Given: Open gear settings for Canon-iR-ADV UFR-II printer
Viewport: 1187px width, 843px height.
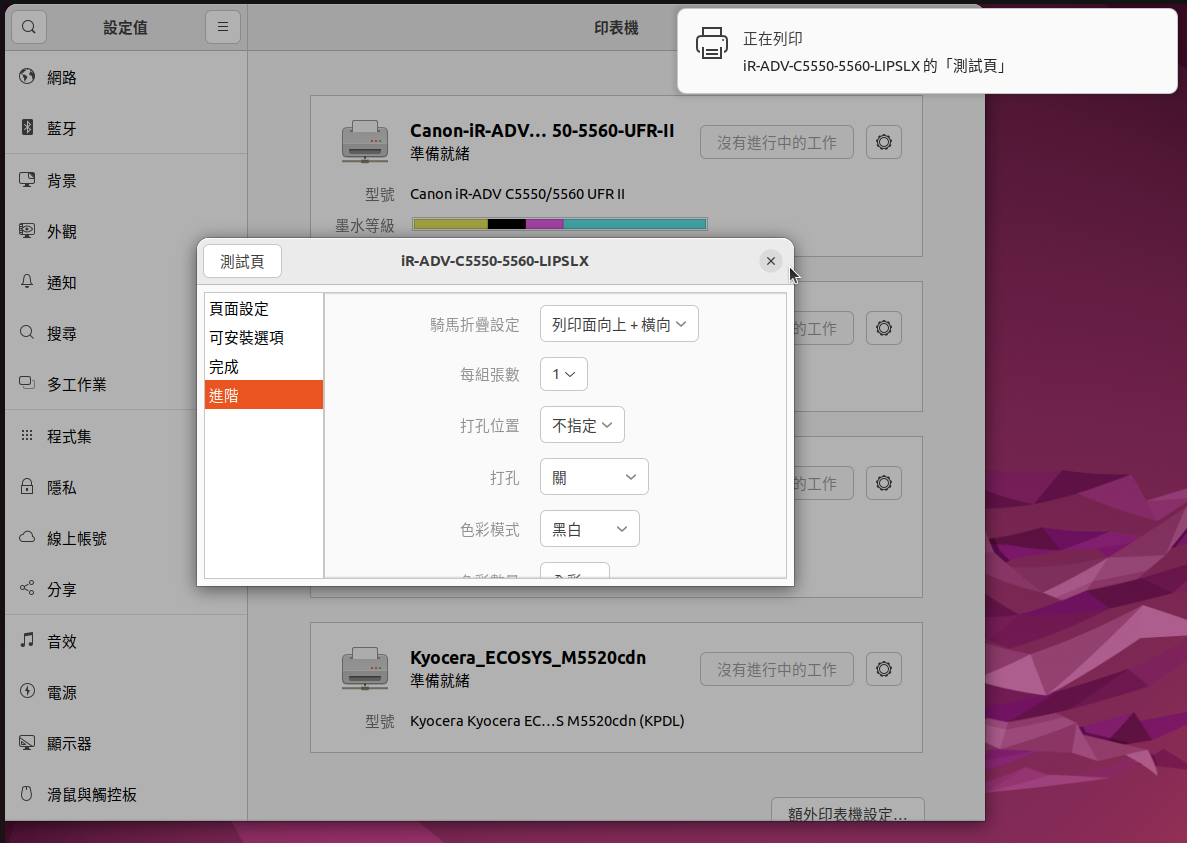Looking at the screenshot, I should 883,142.
